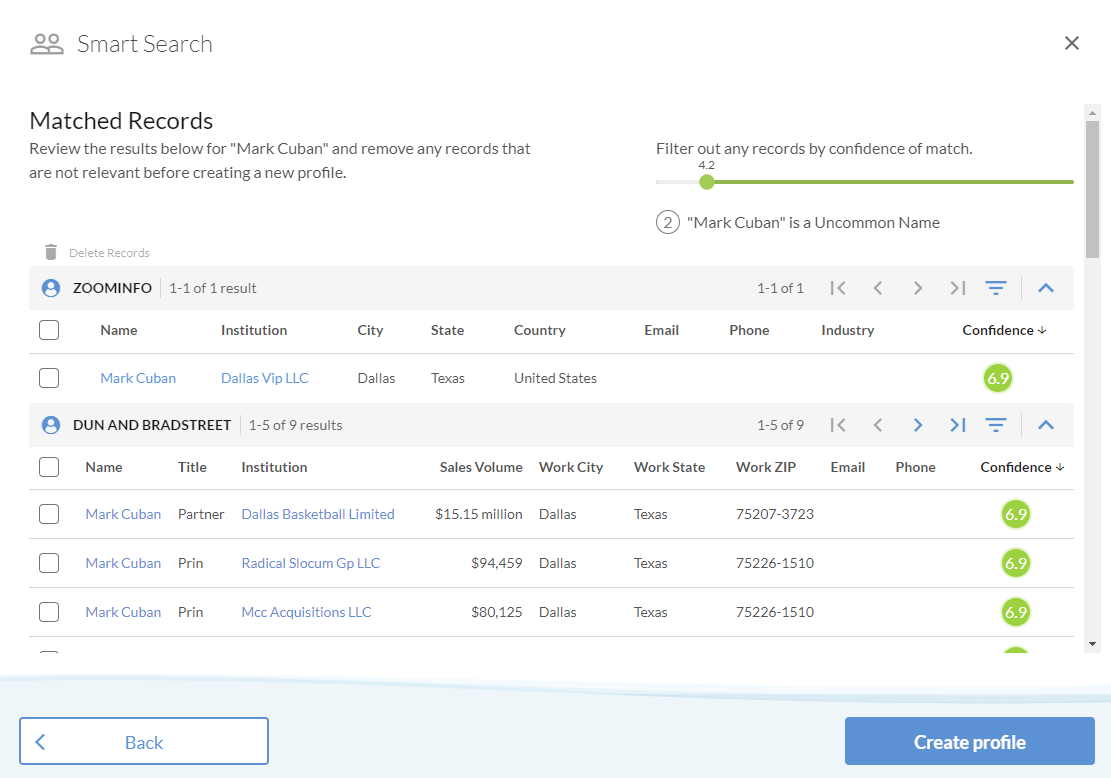
Task: Click the ZoomInfo first page icon
Action: pyautogui.click(x=838, y=288)
